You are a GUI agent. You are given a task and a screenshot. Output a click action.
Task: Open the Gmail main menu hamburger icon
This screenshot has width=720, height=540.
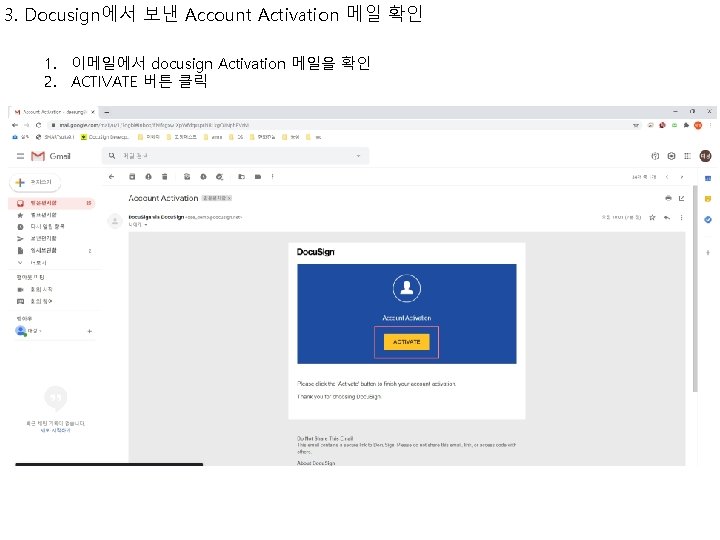click(x=20, y=156)
